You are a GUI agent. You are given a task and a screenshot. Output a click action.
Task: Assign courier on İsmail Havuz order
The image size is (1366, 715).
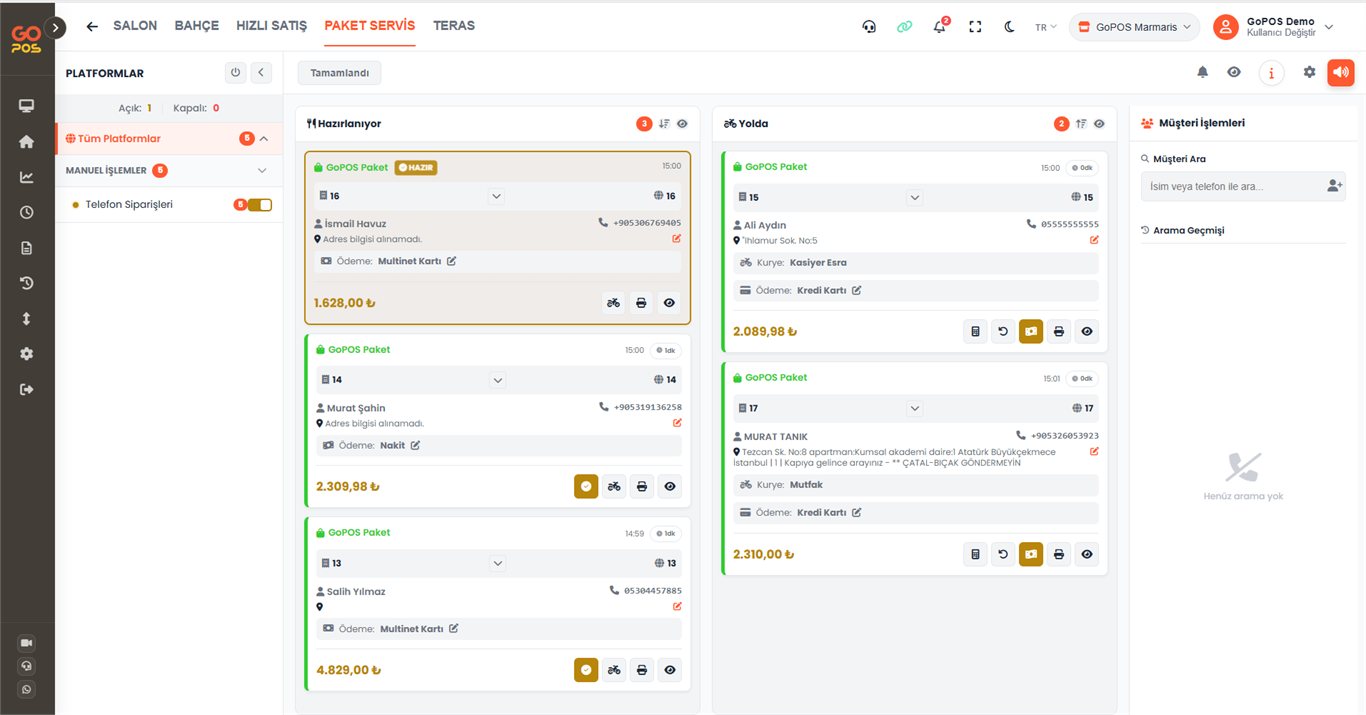click(613, 303)
